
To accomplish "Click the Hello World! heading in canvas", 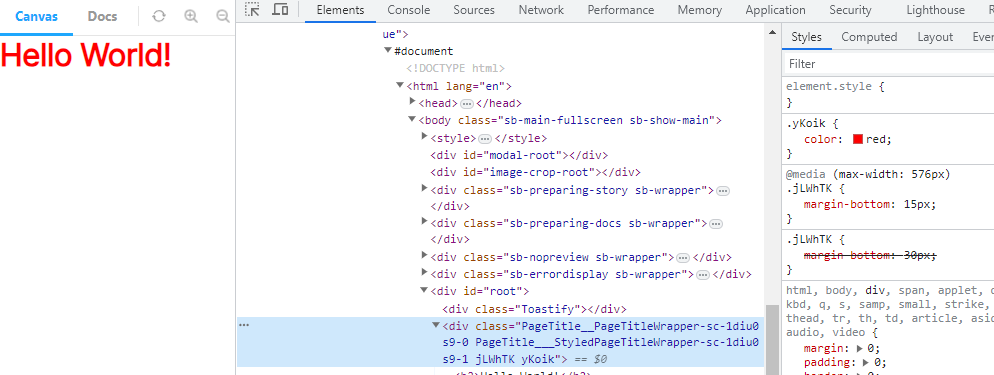I will pos(86,54).
